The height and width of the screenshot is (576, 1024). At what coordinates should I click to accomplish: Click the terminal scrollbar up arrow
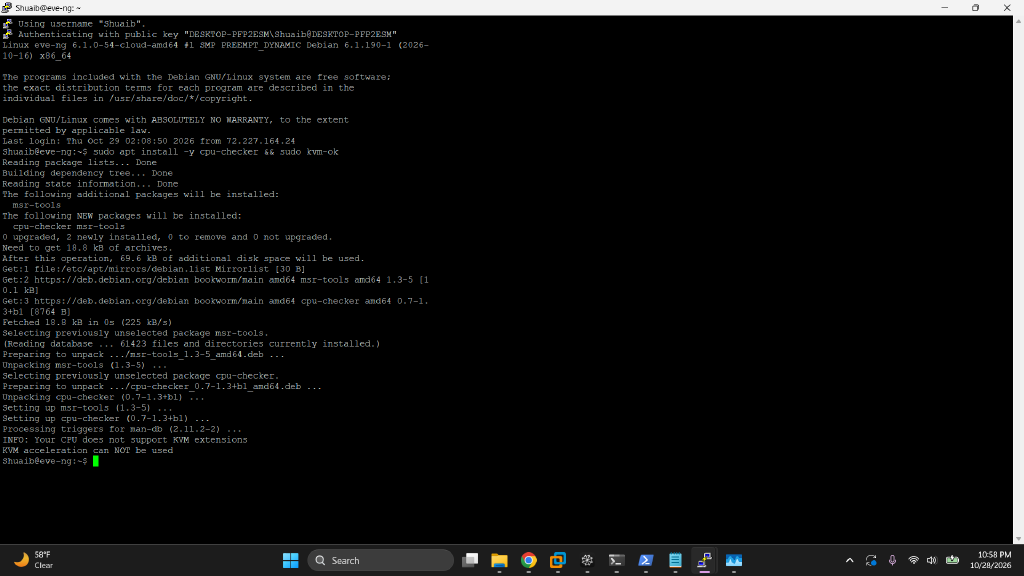click(1019, 21)
